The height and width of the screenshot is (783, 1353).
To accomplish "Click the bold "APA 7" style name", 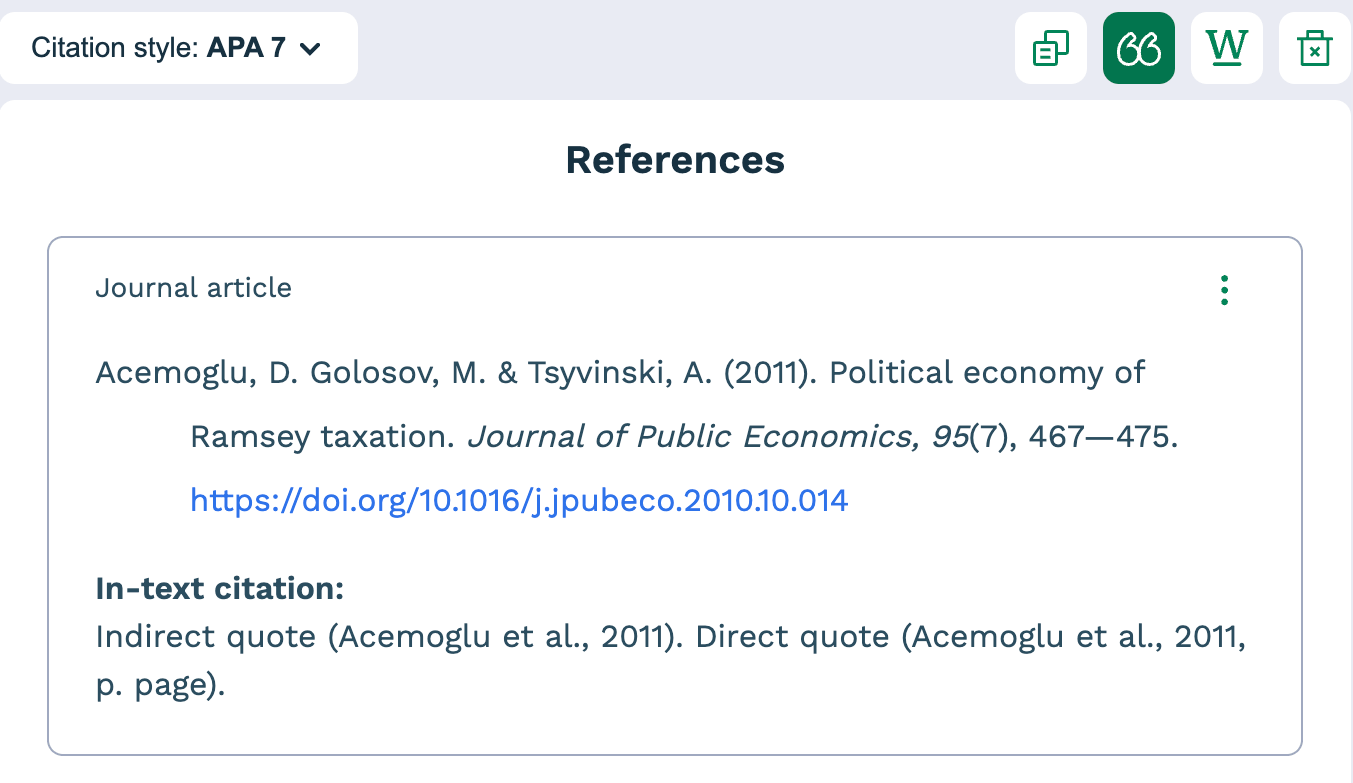I will (247, 48).
